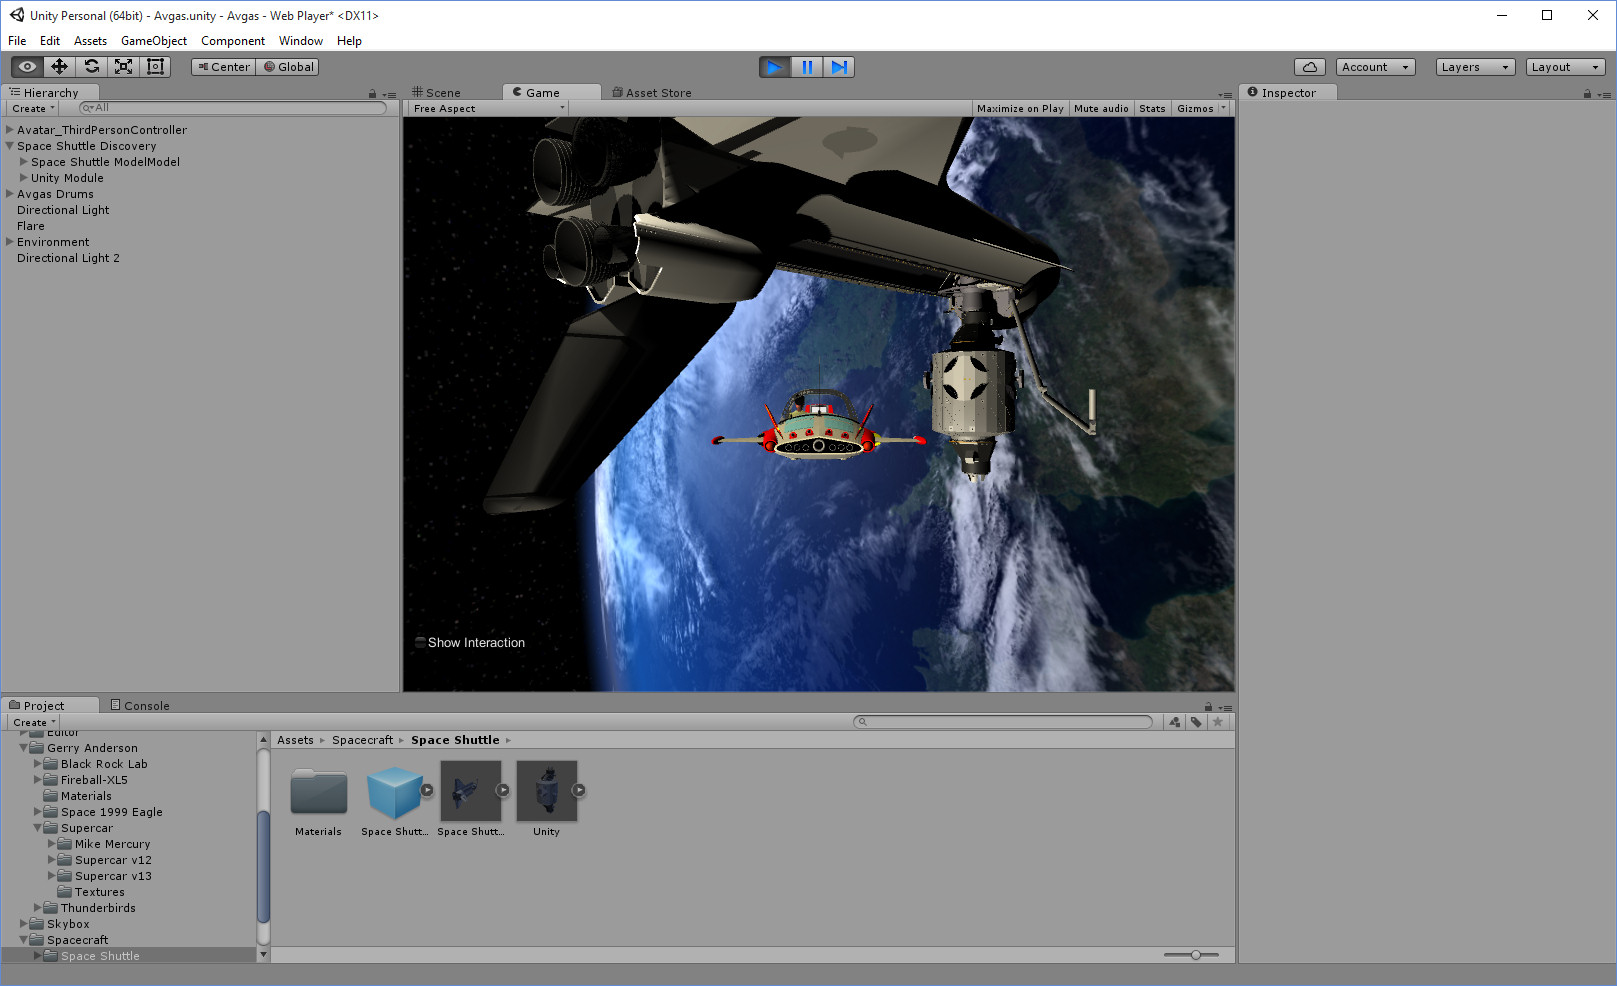The width and height of the screenshot is (1617, 986).
Task: Open the Account dropdown
Action: point(1375,67)
